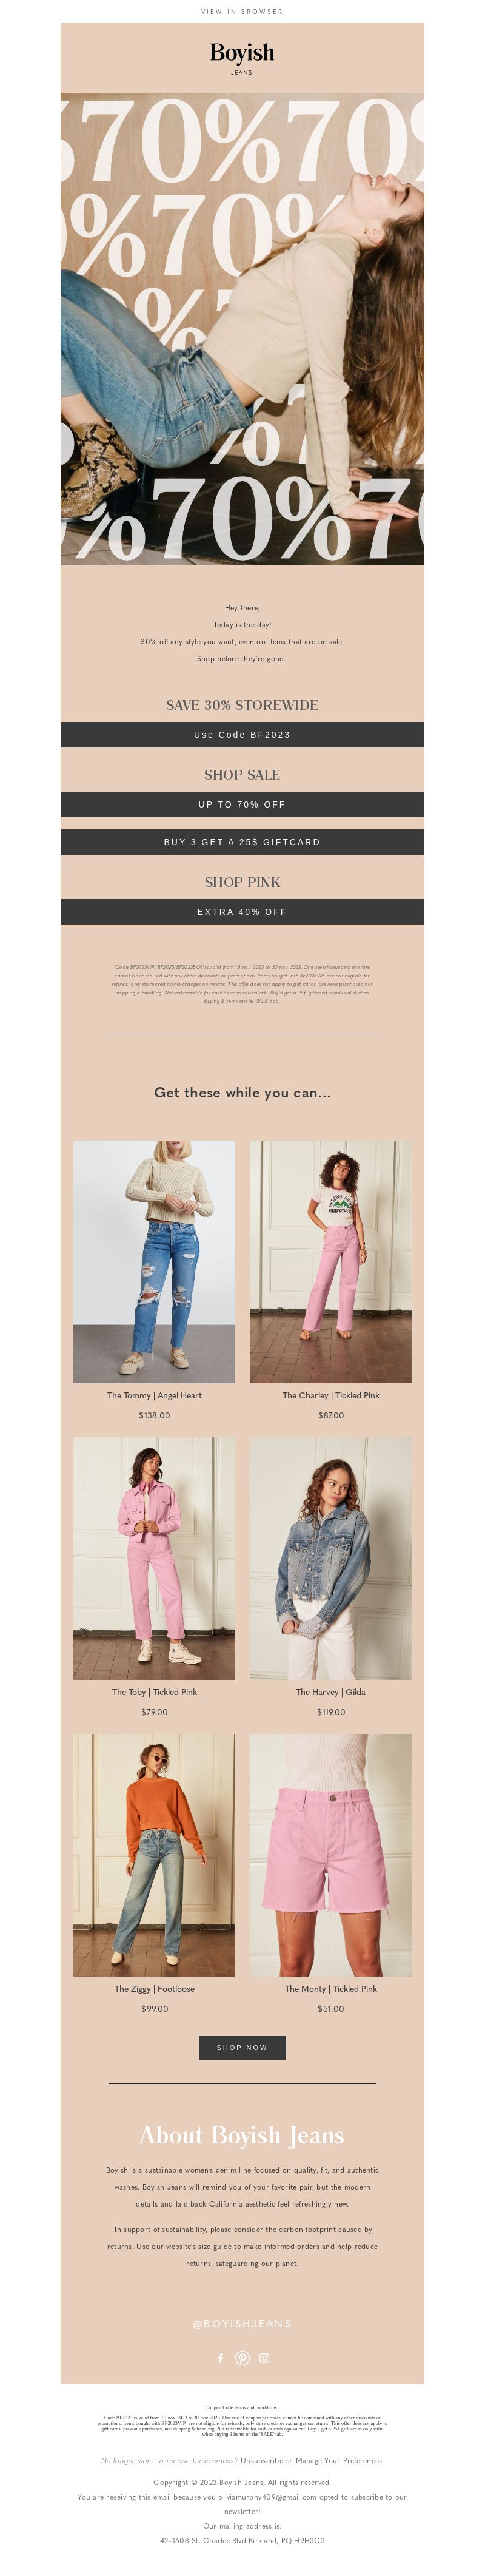The image size is (485, 2576).
Task: Open the Facebook icon link
Action: pos(221,2357)
